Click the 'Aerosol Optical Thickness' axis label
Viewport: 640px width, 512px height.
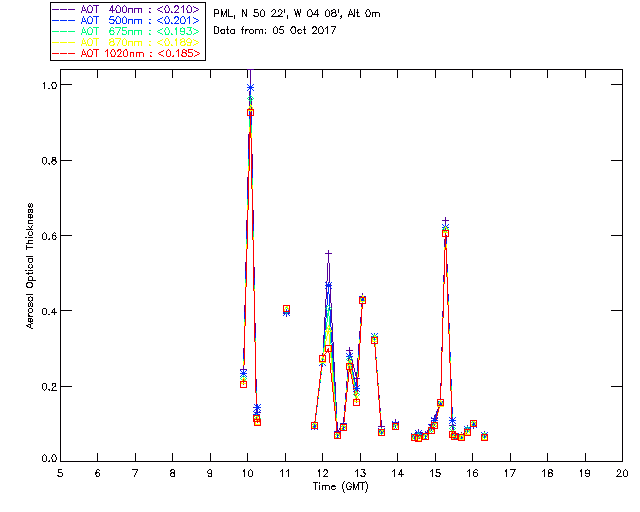pyautogui.click(x=30, y=266)
